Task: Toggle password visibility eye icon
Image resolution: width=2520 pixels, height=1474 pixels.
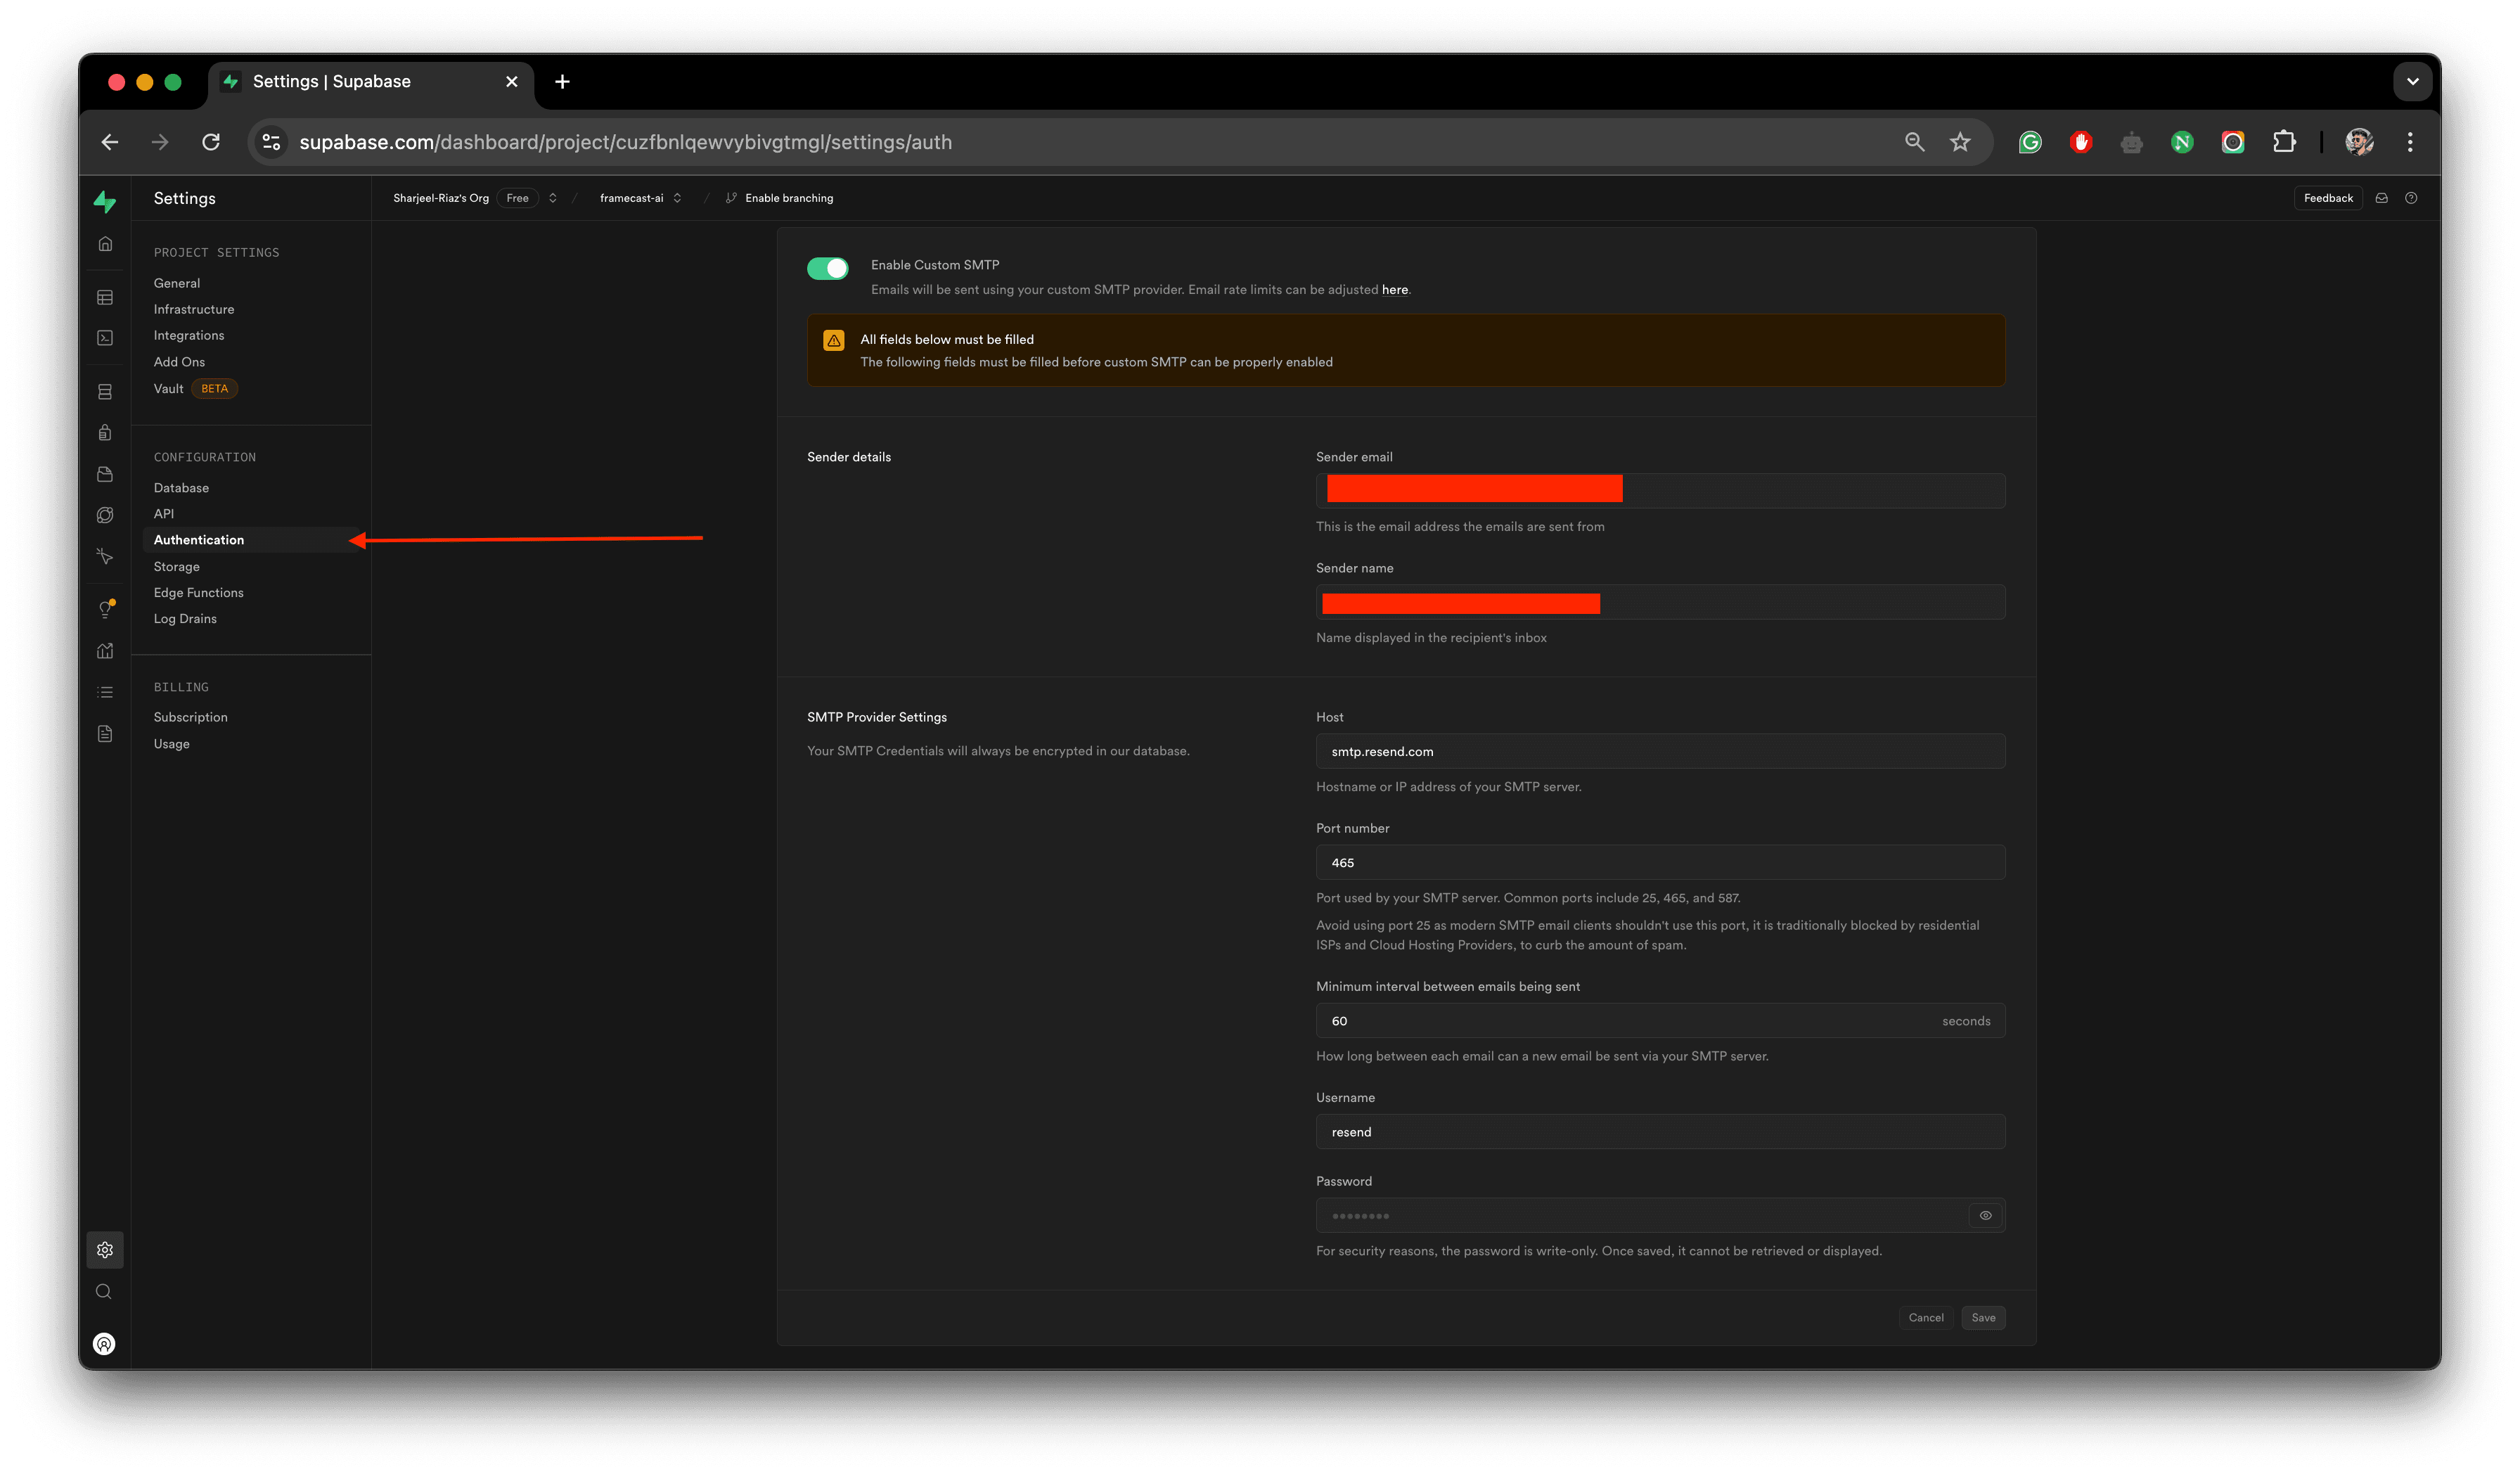Action: pyautogui.click(x=1985, y=1216)
